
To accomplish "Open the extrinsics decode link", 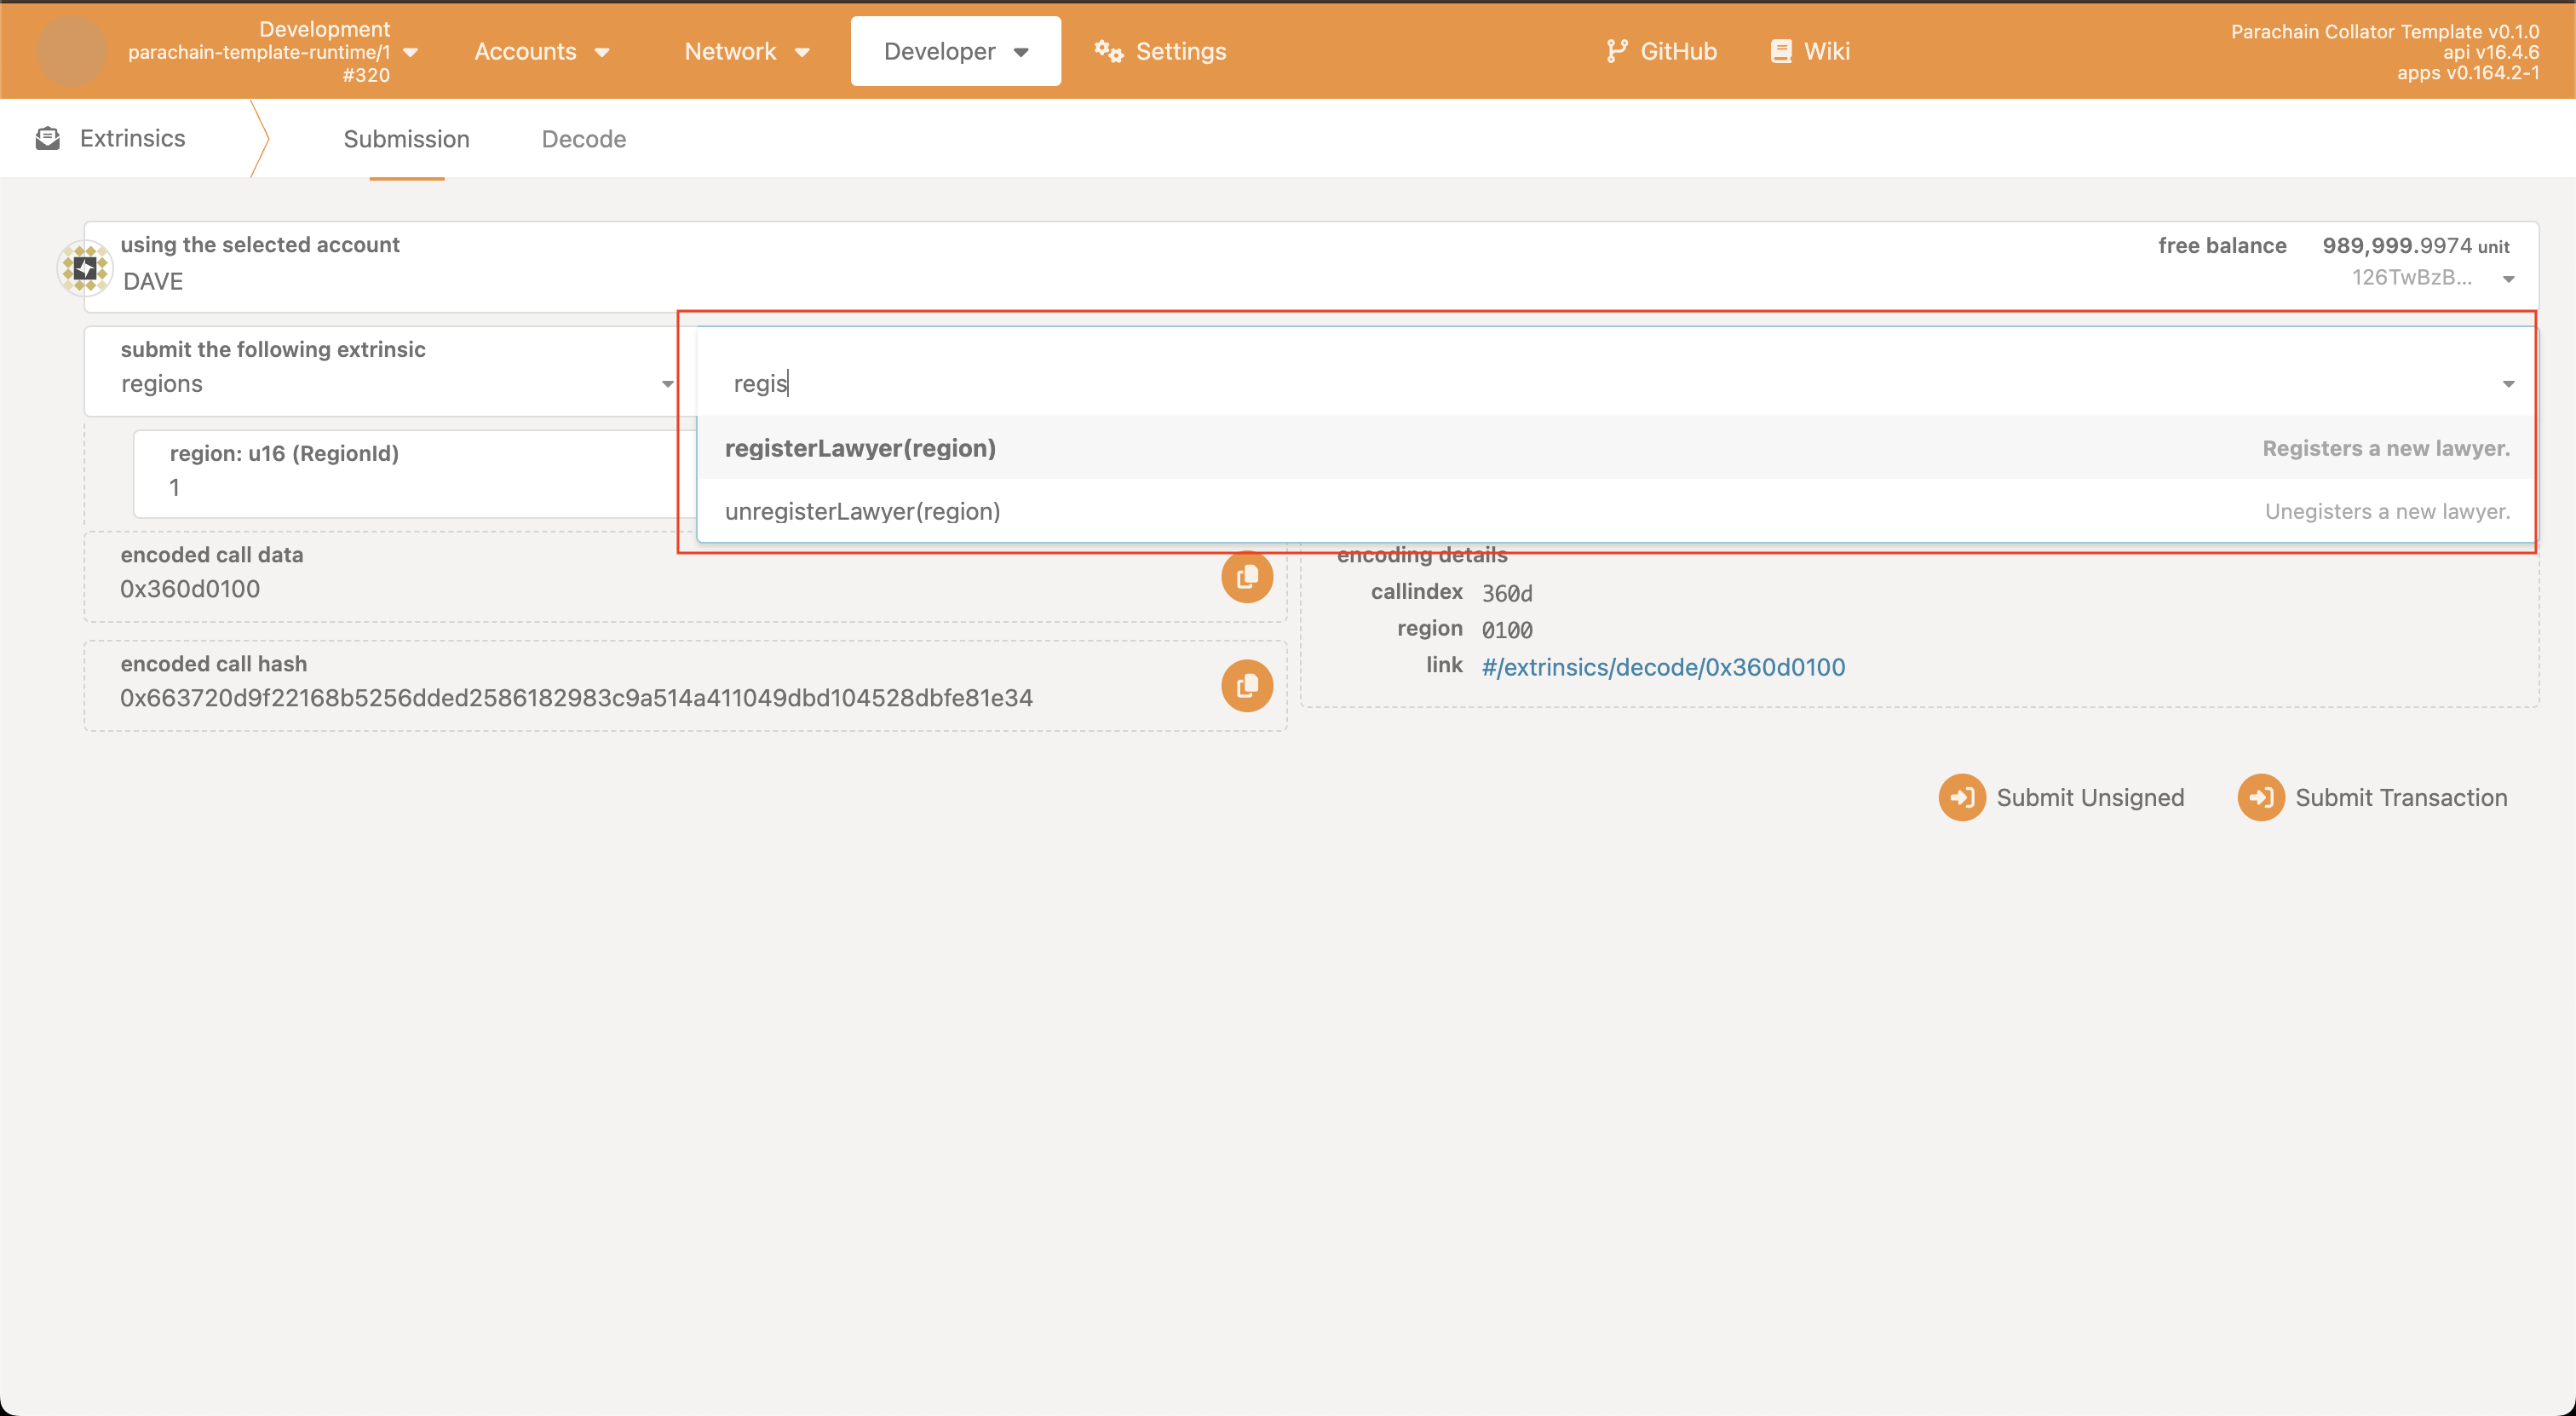I will (x=1662, y=667).
